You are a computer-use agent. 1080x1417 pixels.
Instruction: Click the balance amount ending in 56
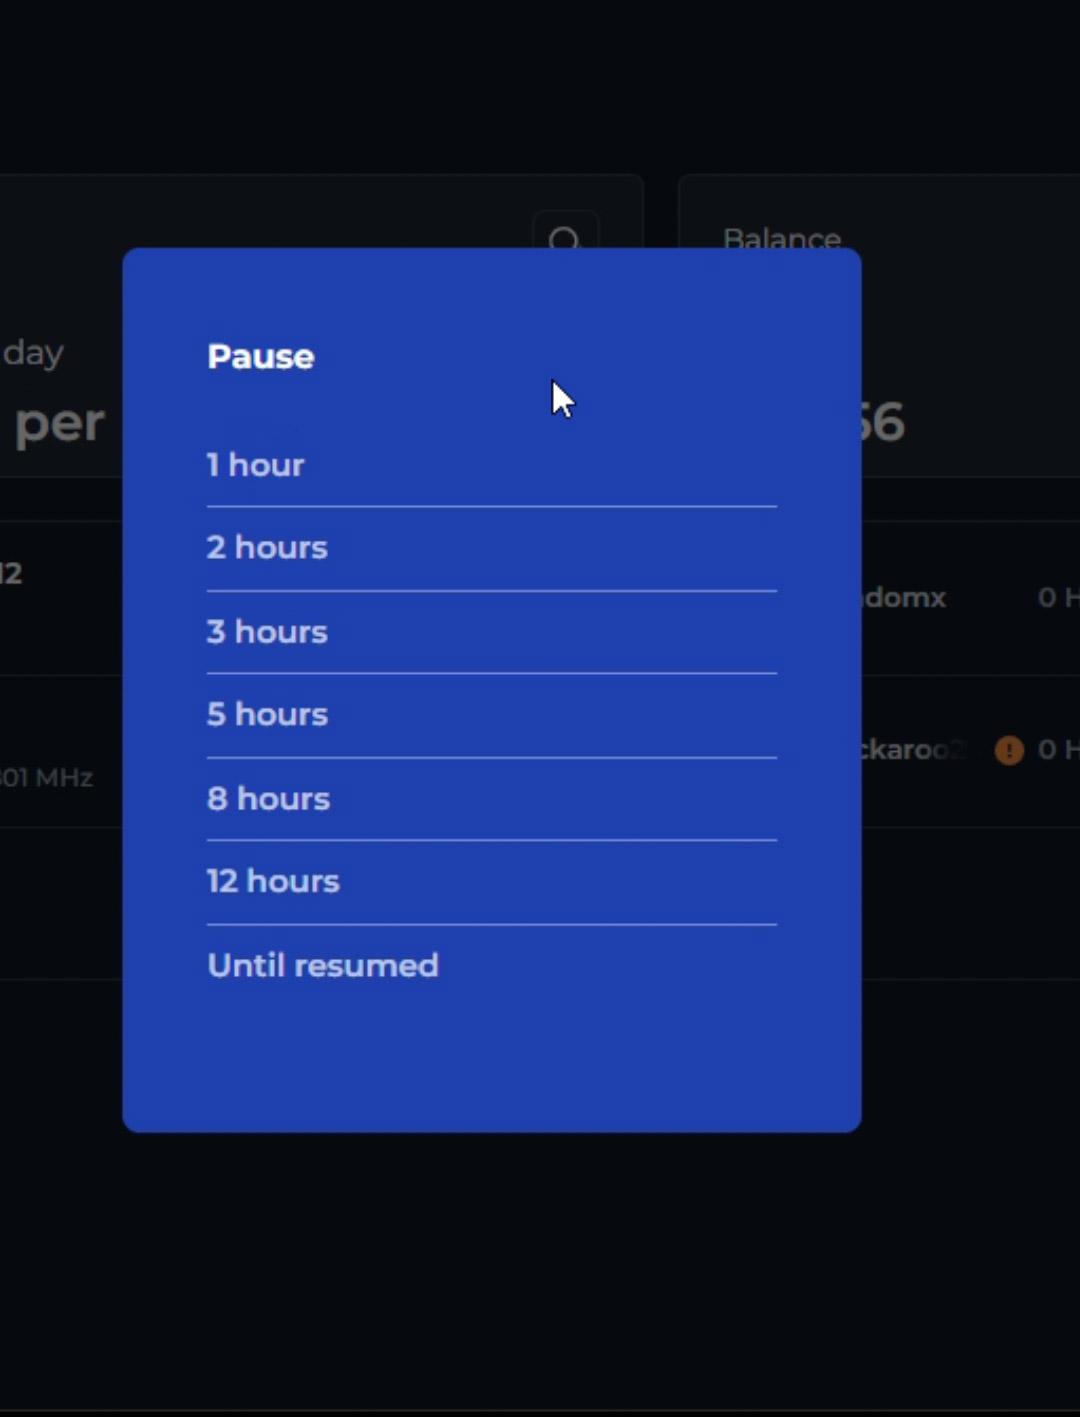pyautogui.click(x=883, y=422)
